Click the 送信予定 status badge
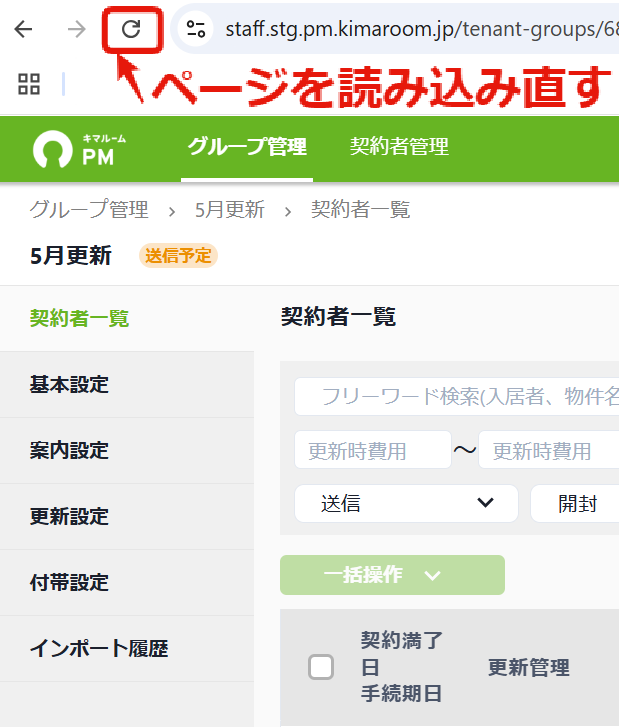The width and height of the screenshot is (619, 727). [178, 255]
